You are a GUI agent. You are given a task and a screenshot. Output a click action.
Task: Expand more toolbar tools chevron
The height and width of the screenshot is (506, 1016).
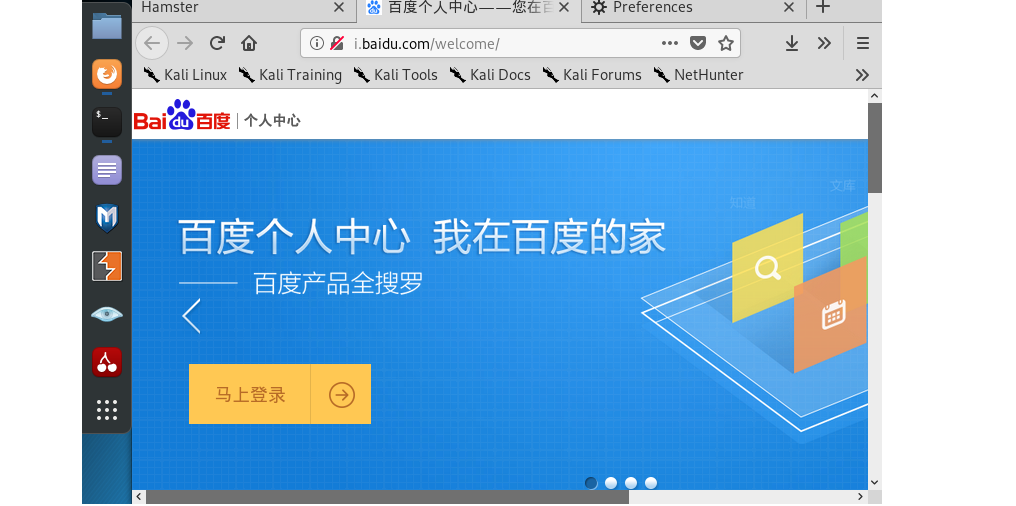tap(824, 43)
